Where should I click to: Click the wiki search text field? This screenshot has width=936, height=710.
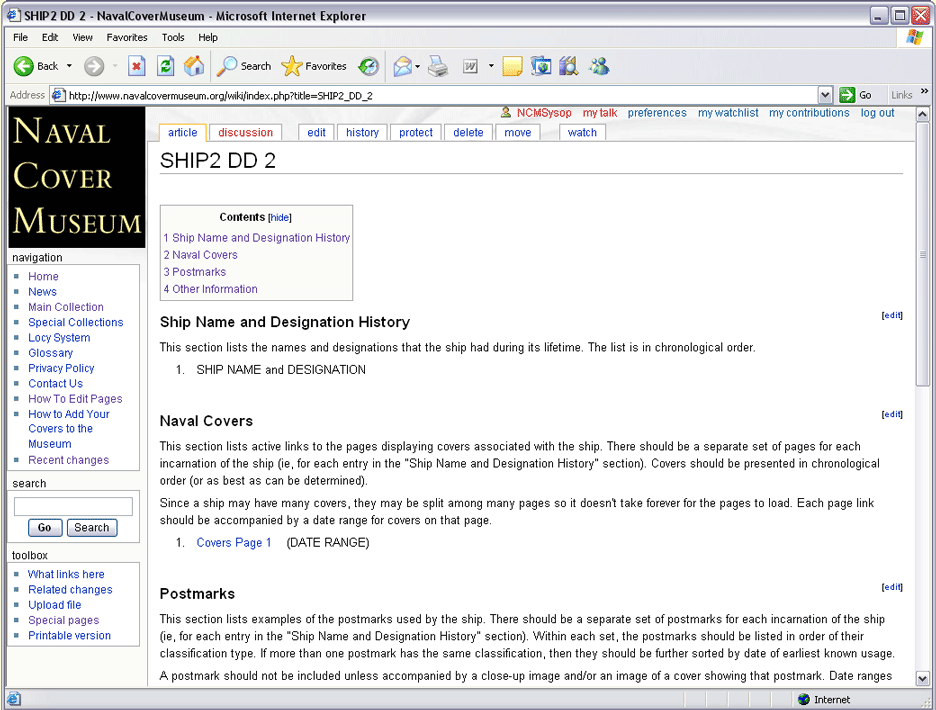pos(73,506)
